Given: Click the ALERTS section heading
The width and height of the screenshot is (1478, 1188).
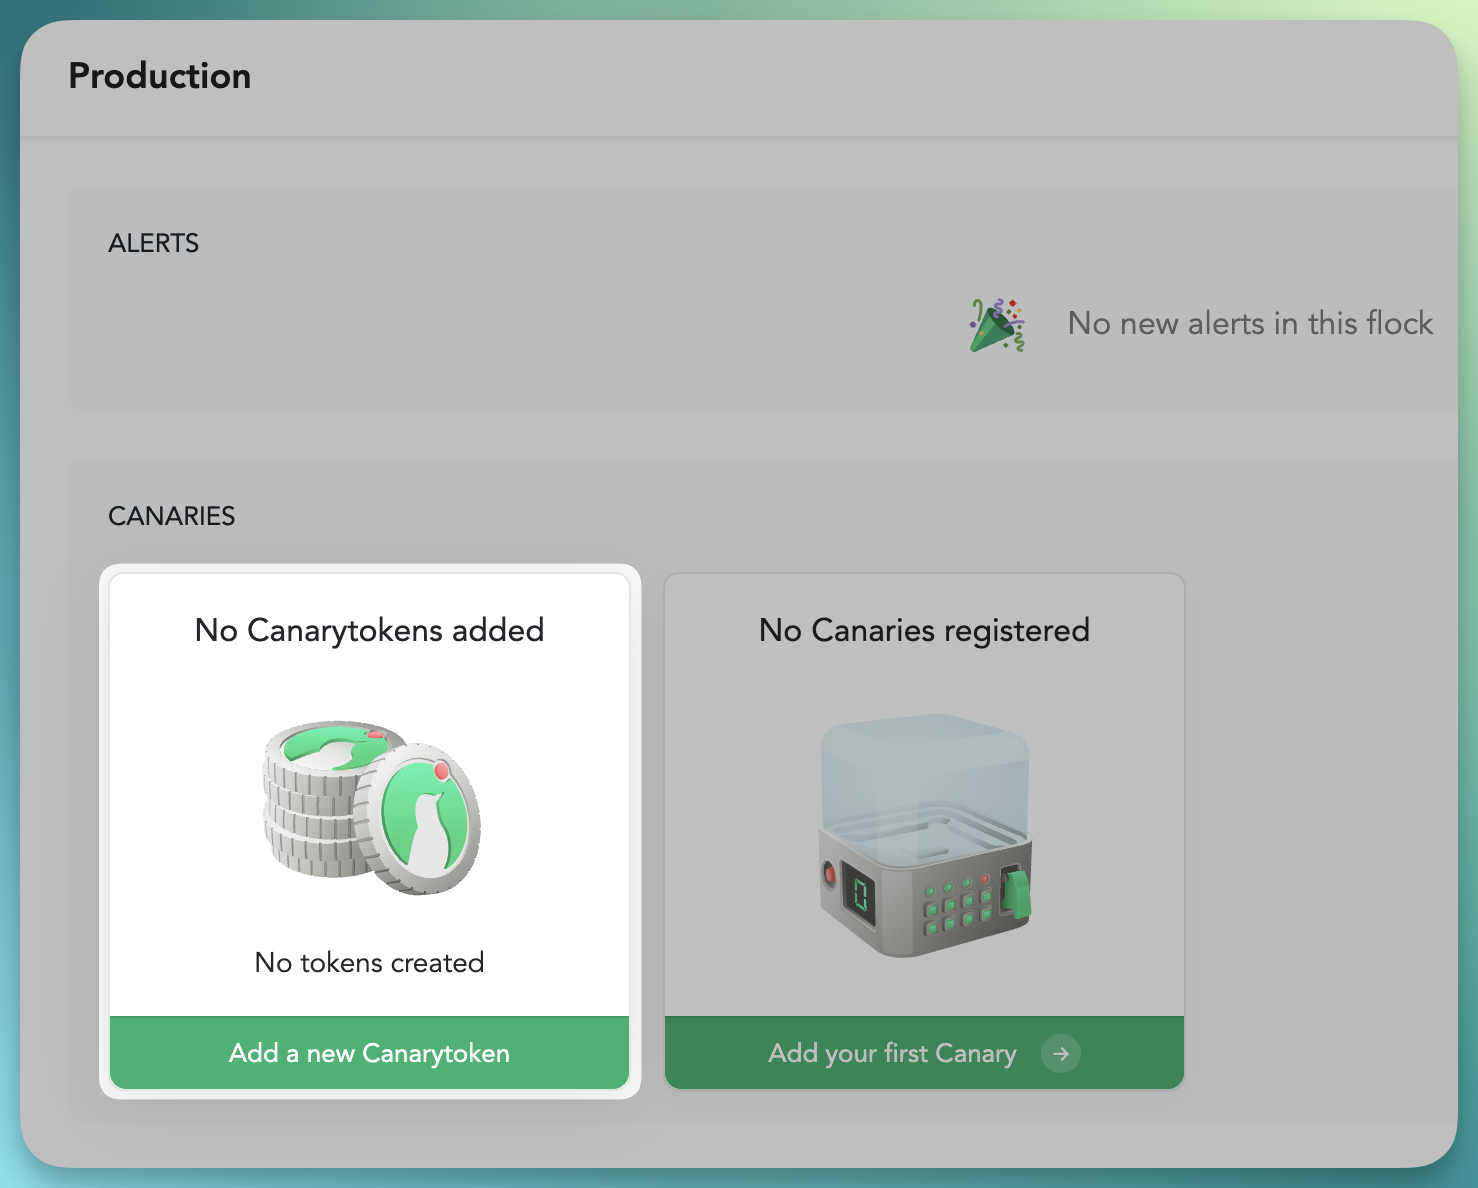Looking at the screenshot, I should click(x=153, y=244).
